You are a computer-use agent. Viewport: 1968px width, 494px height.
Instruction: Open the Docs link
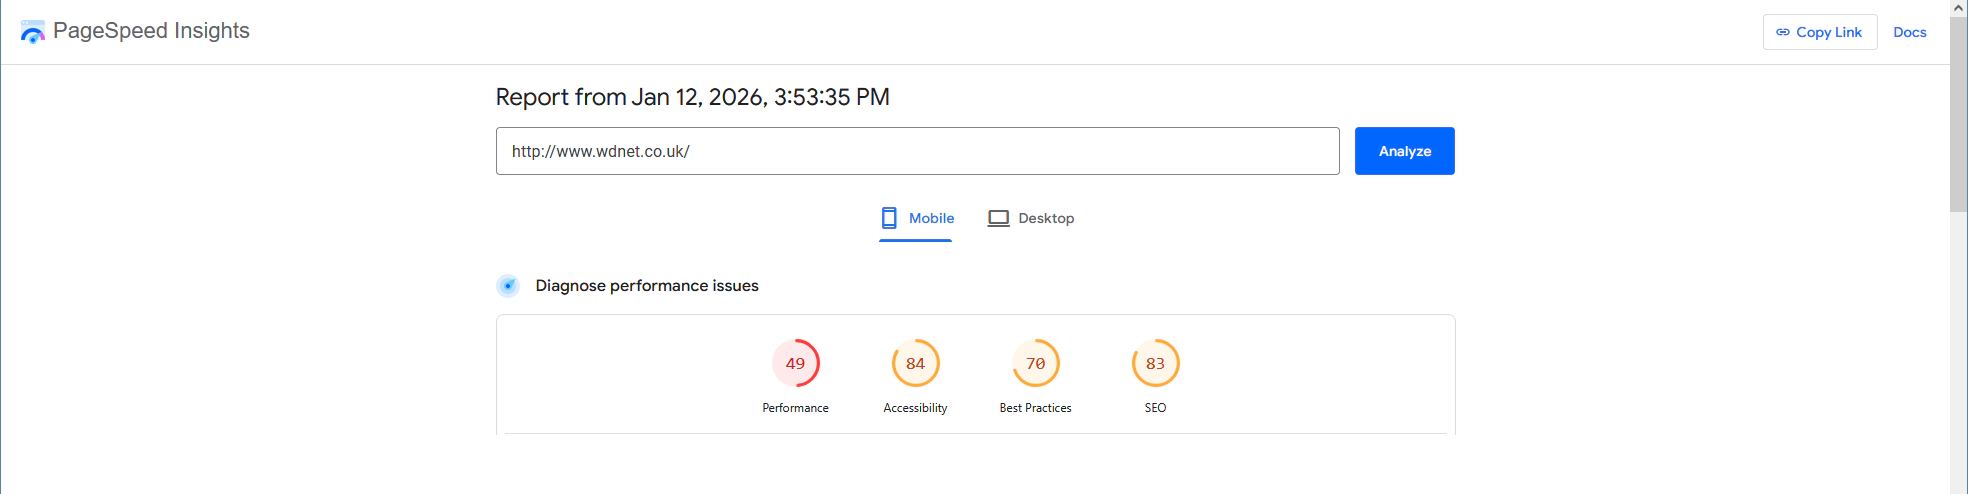1910,32
